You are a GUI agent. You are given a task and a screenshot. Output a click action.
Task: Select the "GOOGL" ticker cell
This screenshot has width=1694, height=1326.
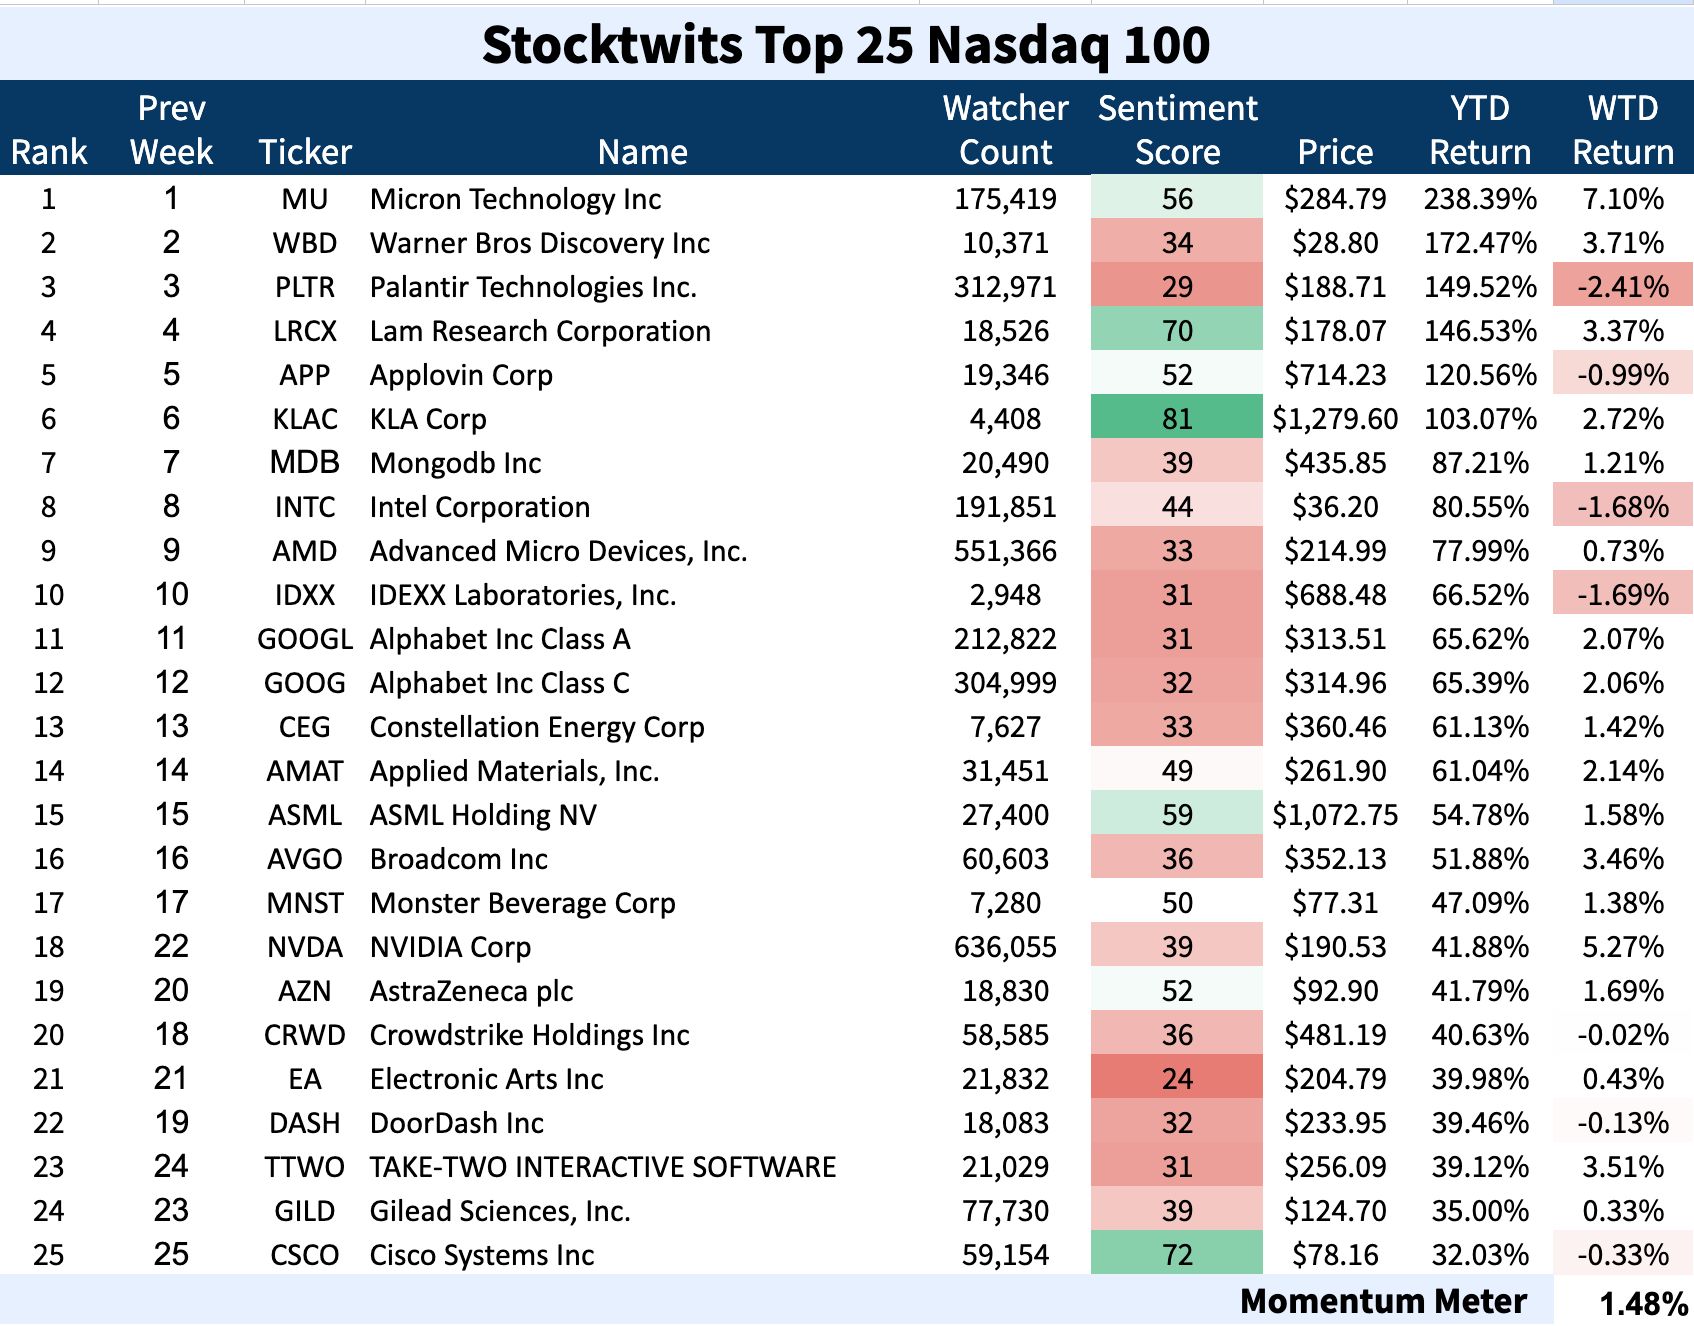pos(305,639)
